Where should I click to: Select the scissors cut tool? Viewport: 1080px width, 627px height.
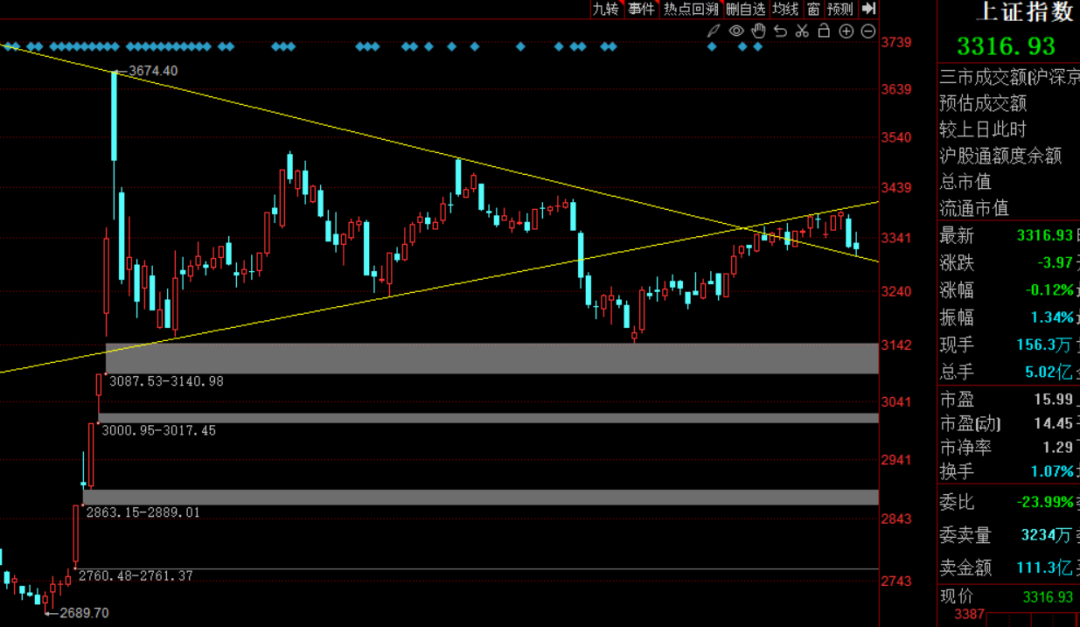click(x=802, y=31)
